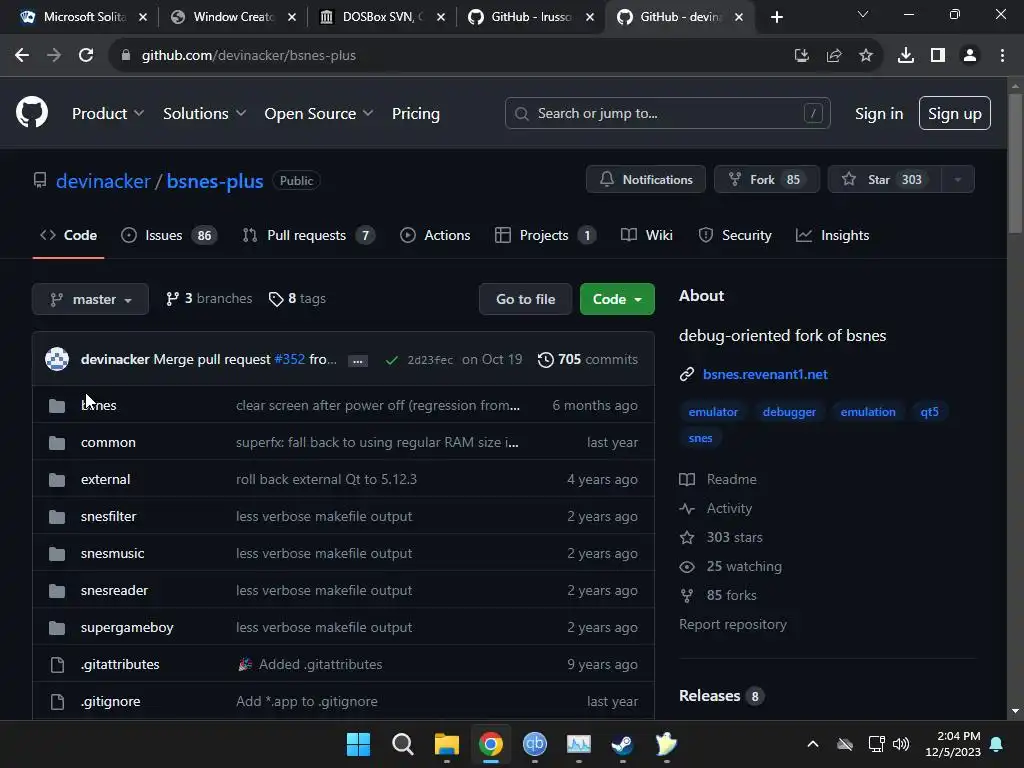Switch to Microsoft Solitaire browser tab

[82, 17]
